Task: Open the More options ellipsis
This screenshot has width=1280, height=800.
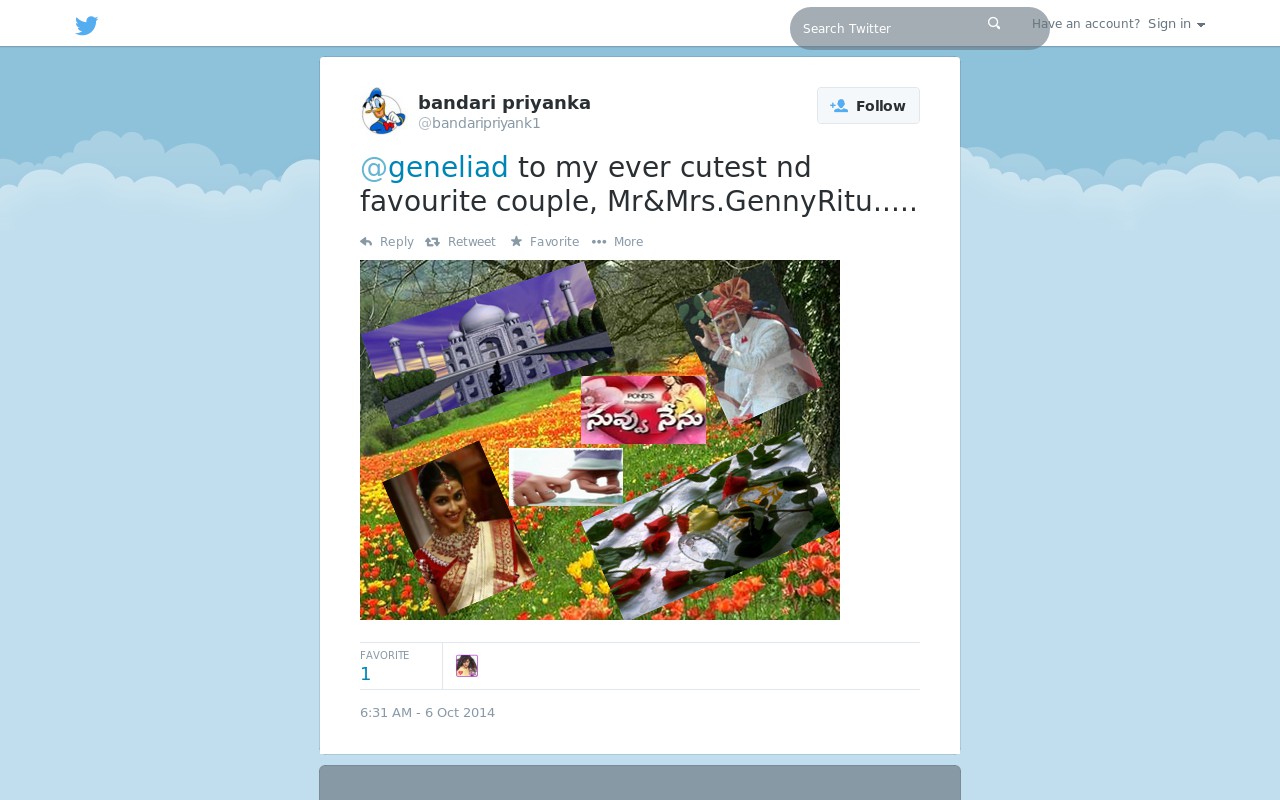Action: tap(599, 242)
